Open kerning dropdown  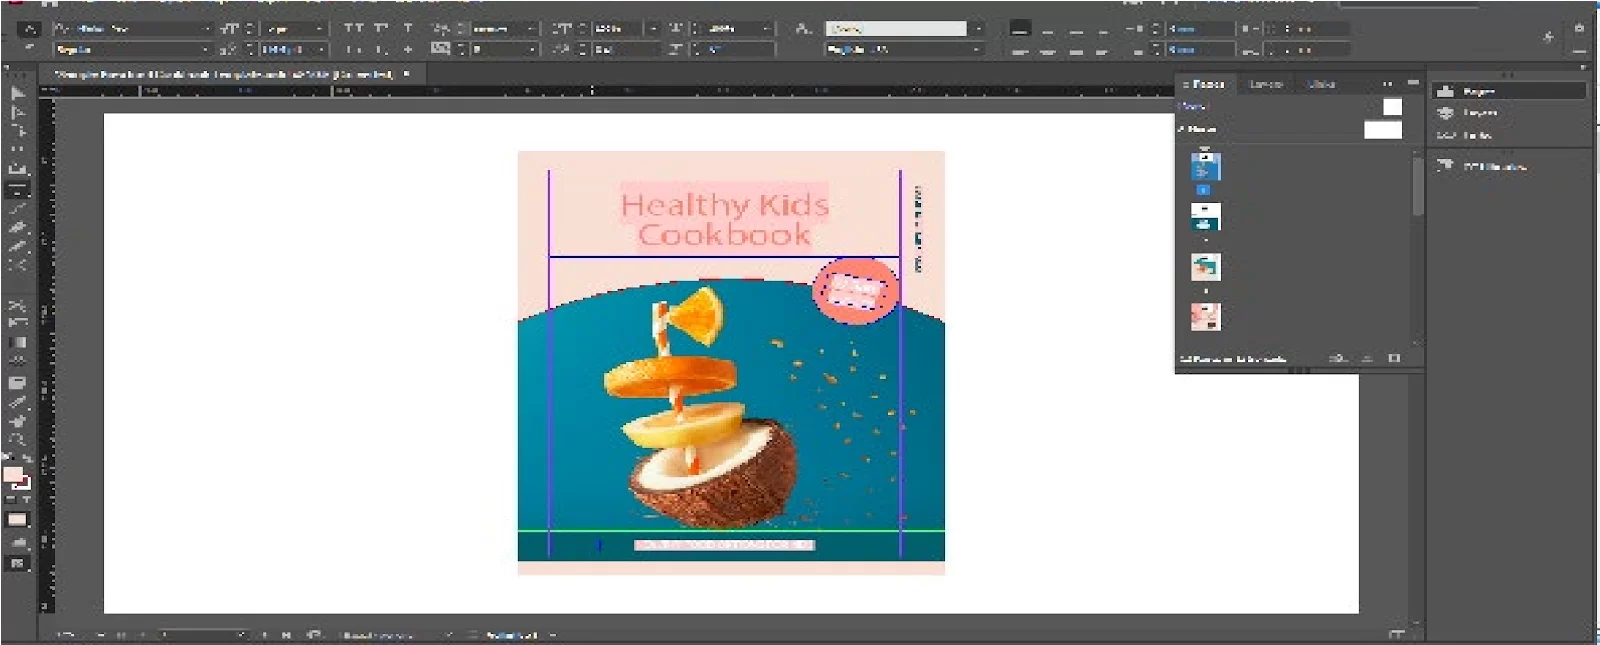(x=531, y=29)
